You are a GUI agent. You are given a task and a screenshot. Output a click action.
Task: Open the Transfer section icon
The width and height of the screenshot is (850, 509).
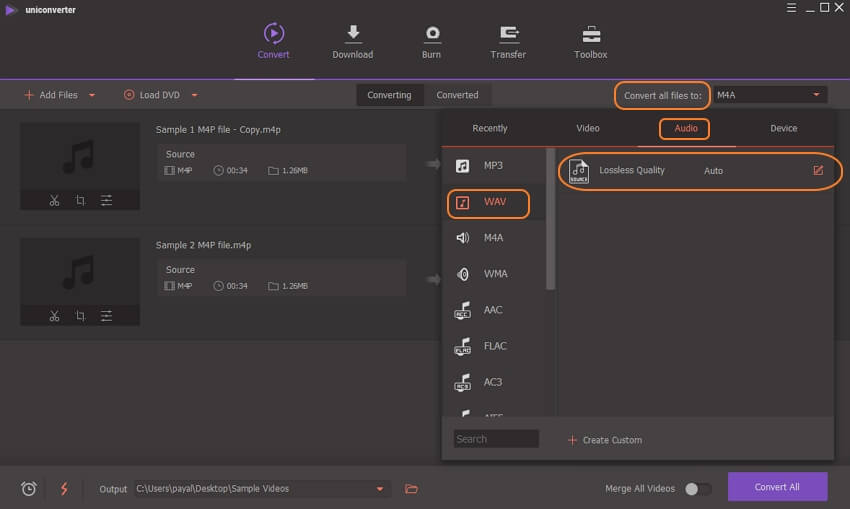pyautogui.click(x=508, y=34)
